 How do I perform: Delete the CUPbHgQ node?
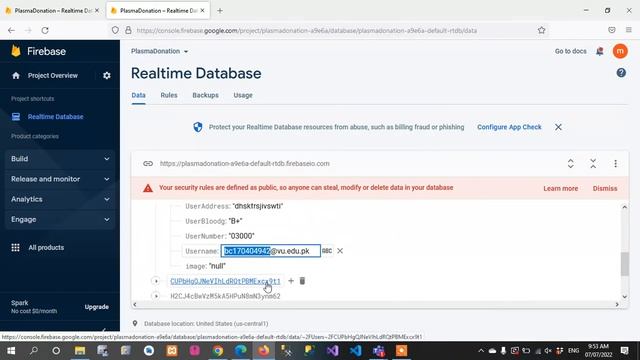click(x=302, y=281)
